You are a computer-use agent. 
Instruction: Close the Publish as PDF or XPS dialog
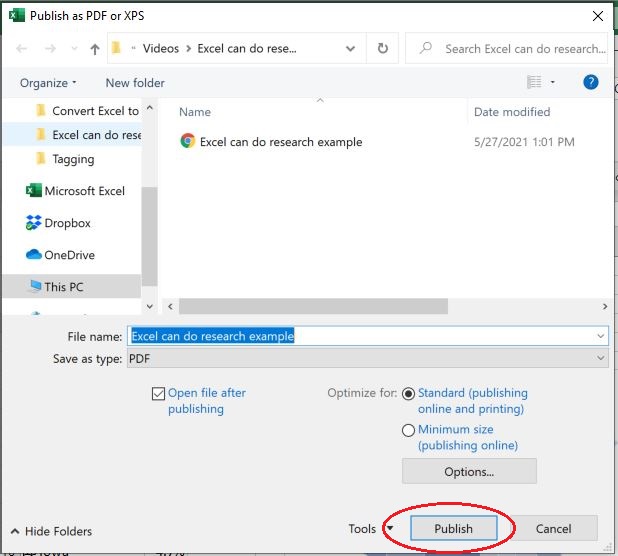(x=598, y=16)
